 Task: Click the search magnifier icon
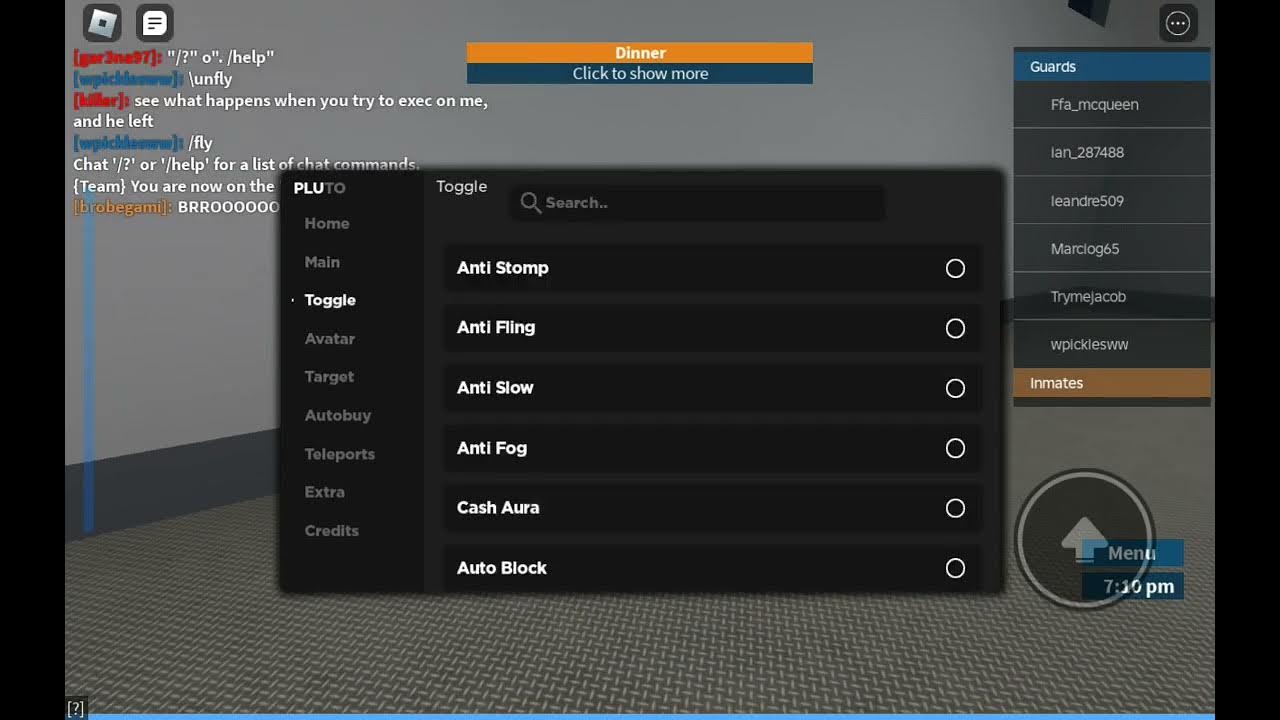coord(531,203)
